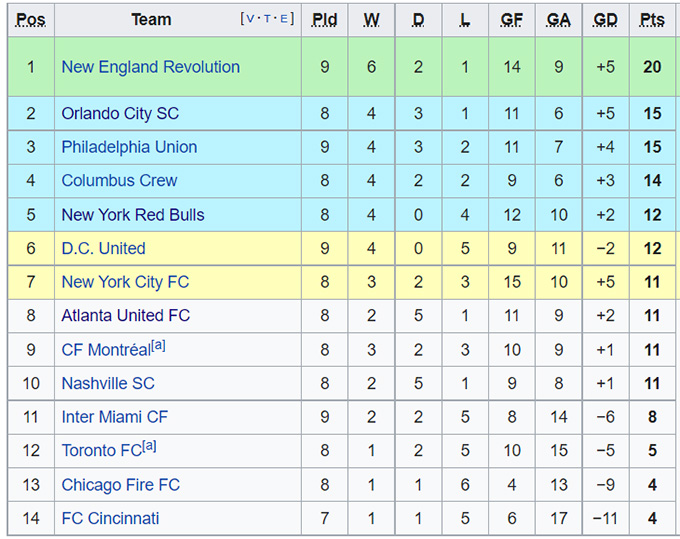Open the Nashville SC team page
The height and width of the screenshot is (539, 680).
[108, 383]
